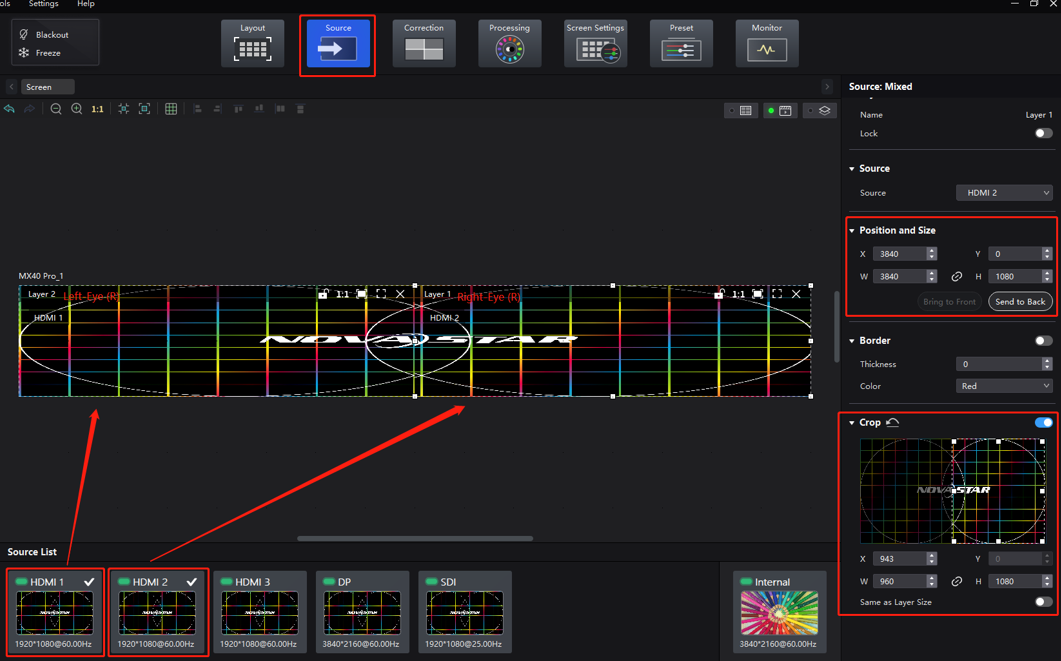
Task: Collapse the Border section
Action: point(852,340)
